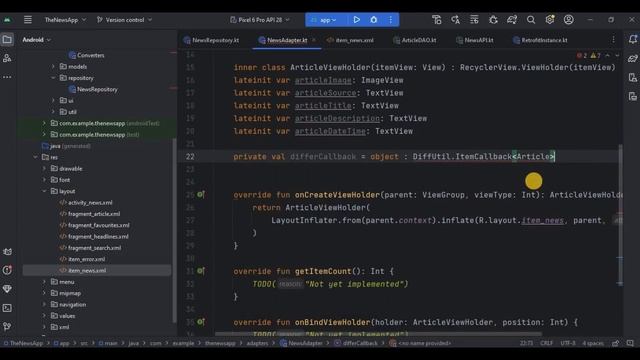Switch to NewsRepository.kt tab
Viewport: 640px width, 360px height.
tap(211, 40)
